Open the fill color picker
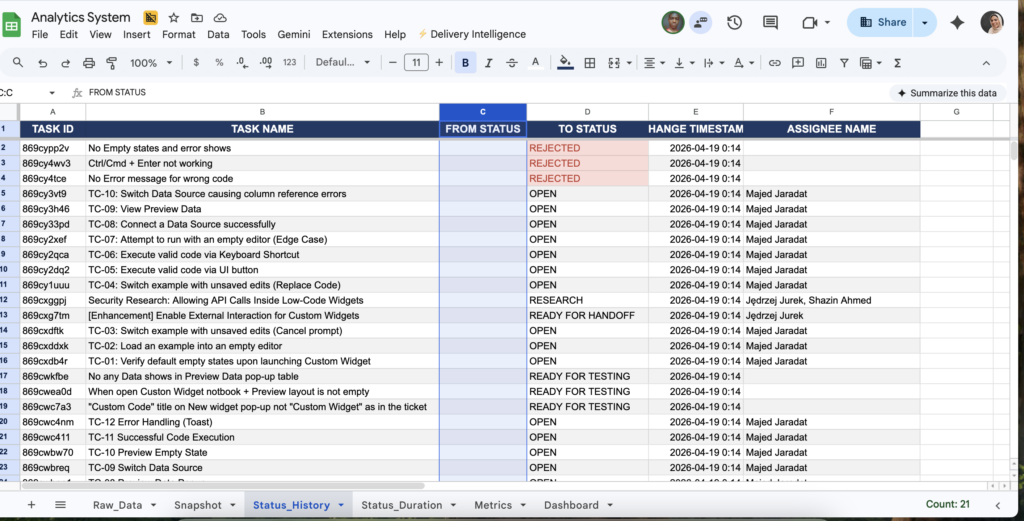 566,63
